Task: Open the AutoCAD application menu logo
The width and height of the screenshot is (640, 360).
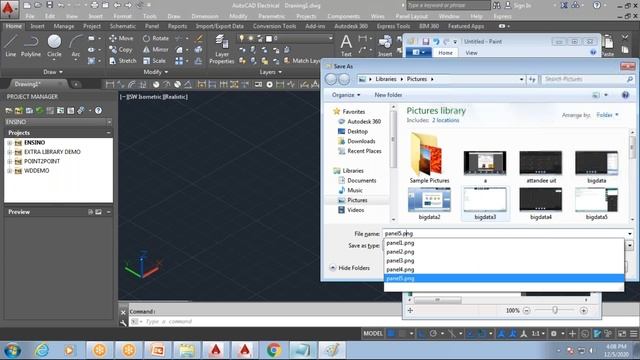Action: [9, 9]
